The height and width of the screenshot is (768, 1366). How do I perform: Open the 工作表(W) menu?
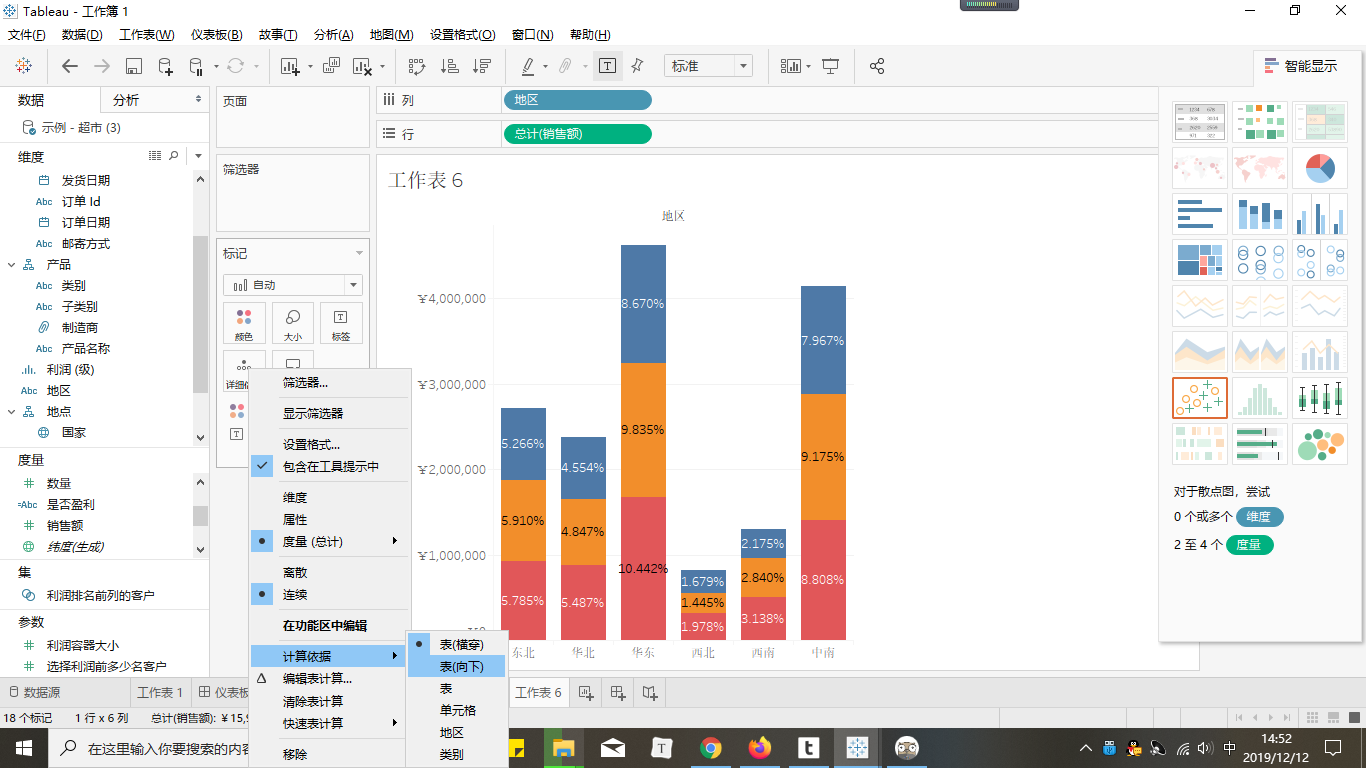[147, 35]
